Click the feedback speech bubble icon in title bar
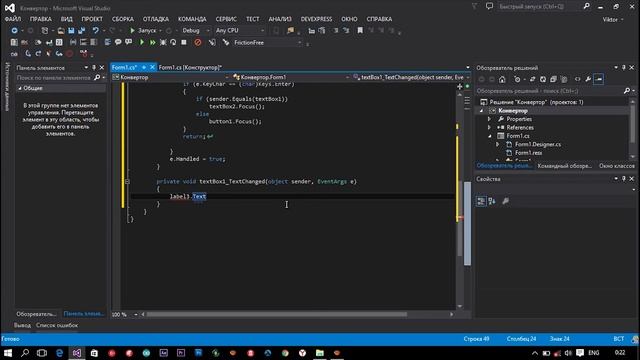 (x=489, y=6)
